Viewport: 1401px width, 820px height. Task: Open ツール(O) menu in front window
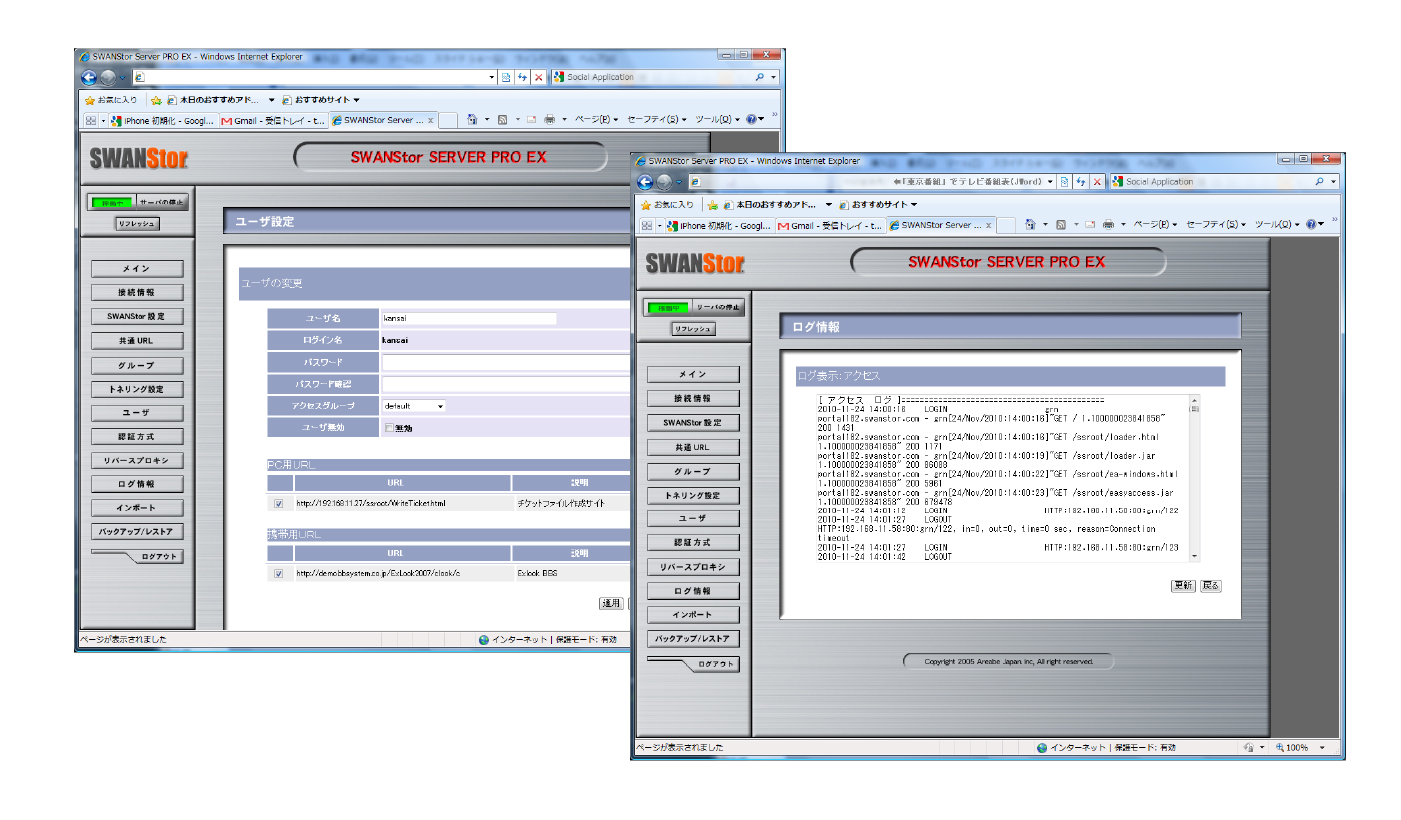1277,225
